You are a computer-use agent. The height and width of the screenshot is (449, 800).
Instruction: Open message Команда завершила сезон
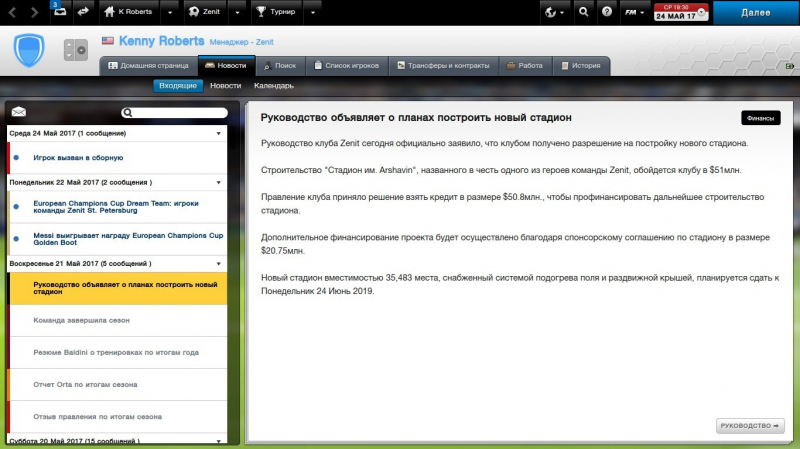117,320
